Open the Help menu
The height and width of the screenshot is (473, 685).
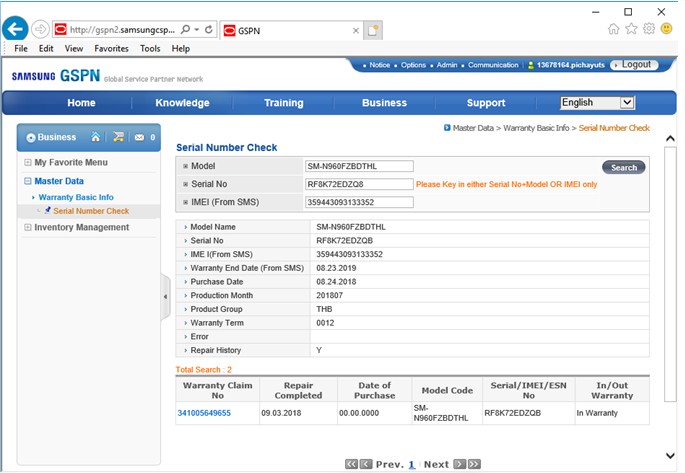click(x=180, y=48)
